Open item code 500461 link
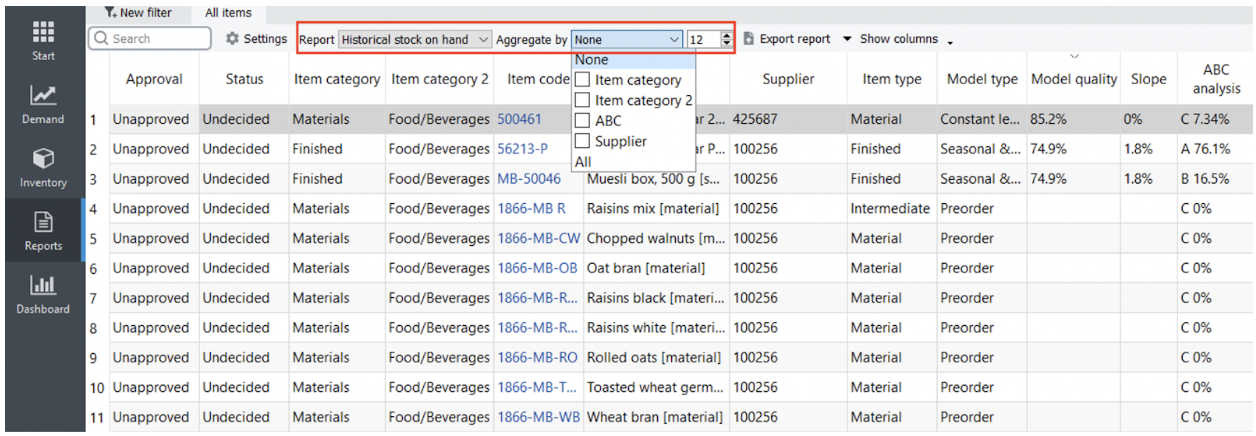 point(519,119)
